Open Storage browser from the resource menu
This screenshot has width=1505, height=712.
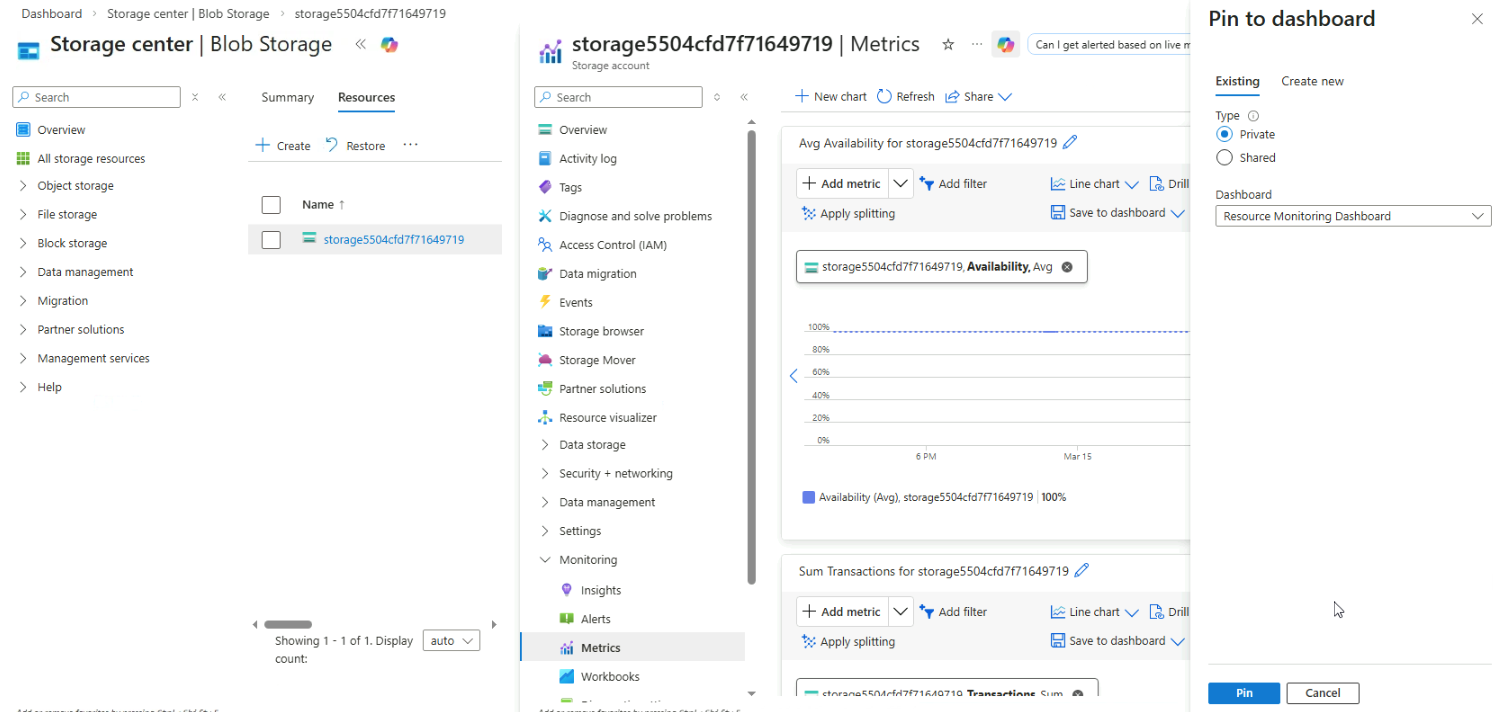point(601,331)
